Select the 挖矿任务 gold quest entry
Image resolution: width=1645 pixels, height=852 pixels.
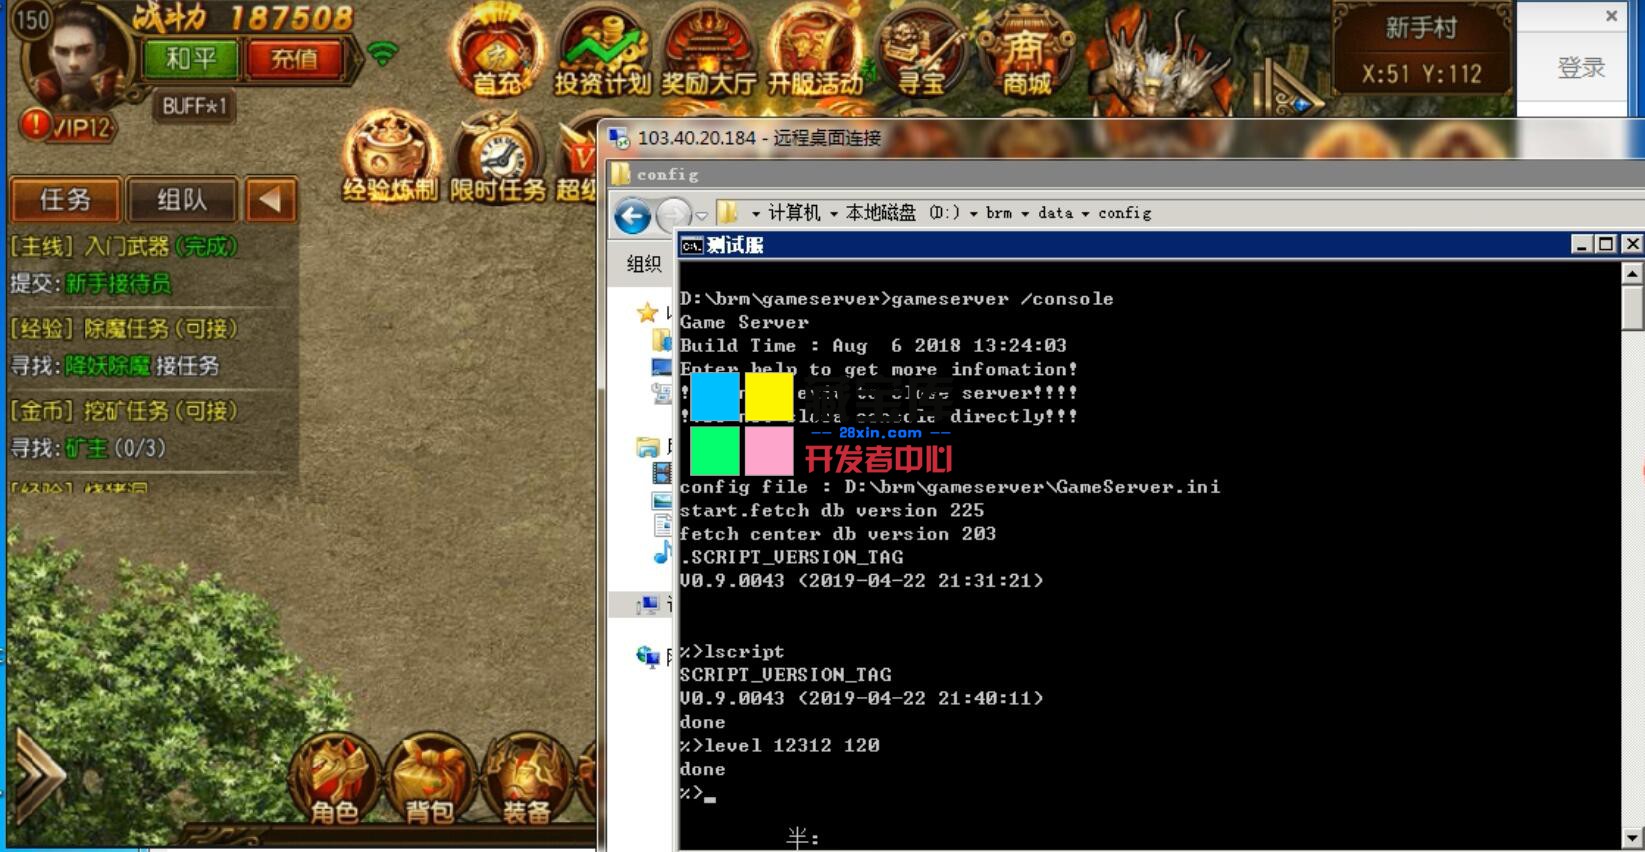pyautogui.click(x=124, y=410)
